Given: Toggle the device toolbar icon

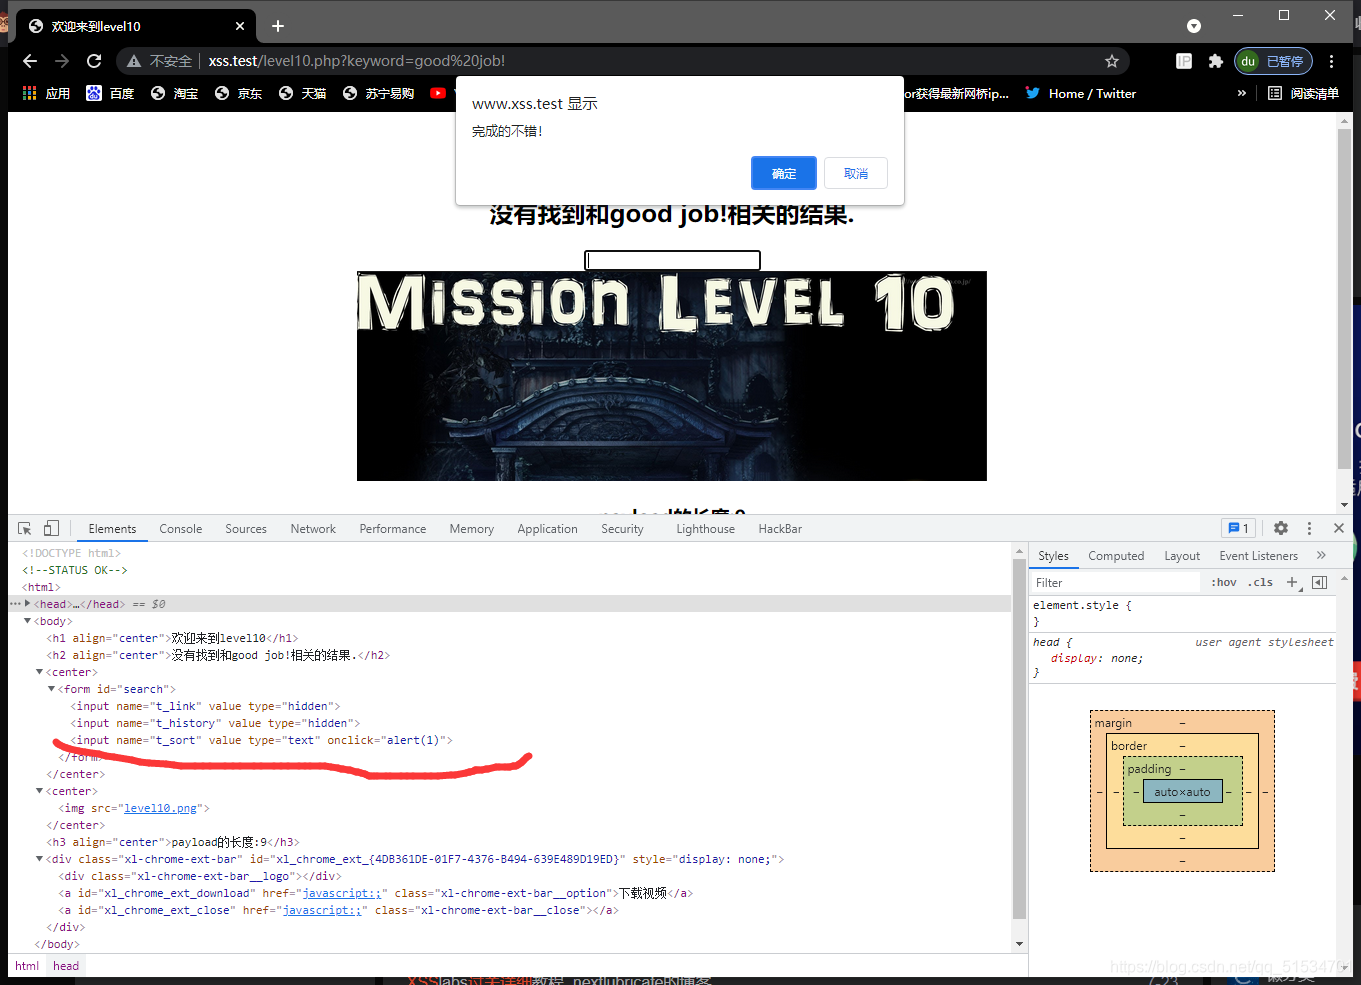Looking at the screenshot, I should coord(51,528).
